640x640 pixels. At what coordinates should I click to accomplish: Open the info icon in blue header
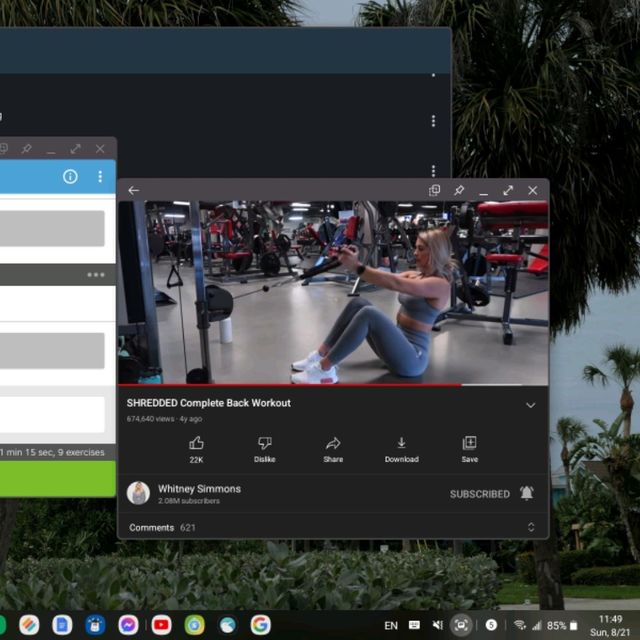coord(70,177)
